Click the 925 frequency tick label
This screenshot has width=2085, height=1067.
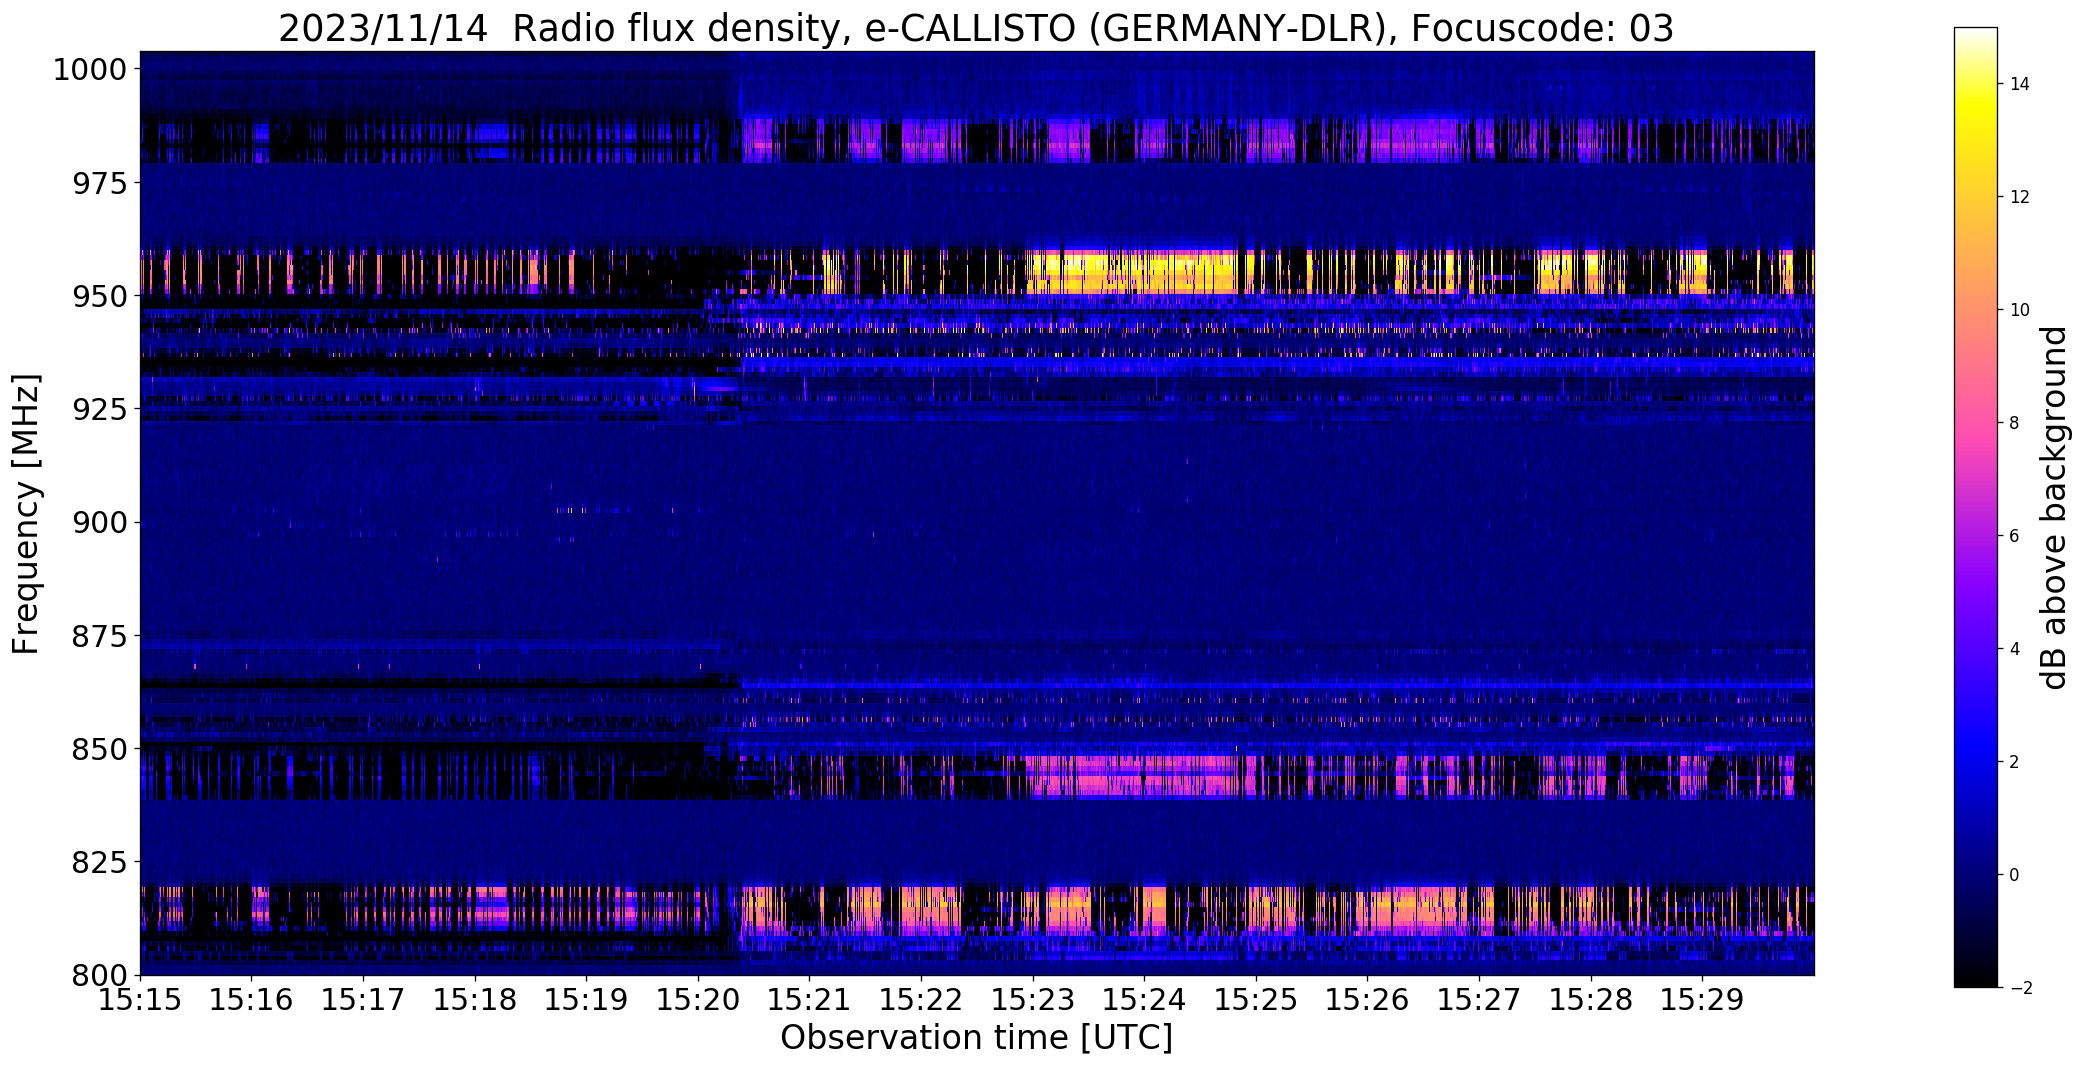(100, 410)
